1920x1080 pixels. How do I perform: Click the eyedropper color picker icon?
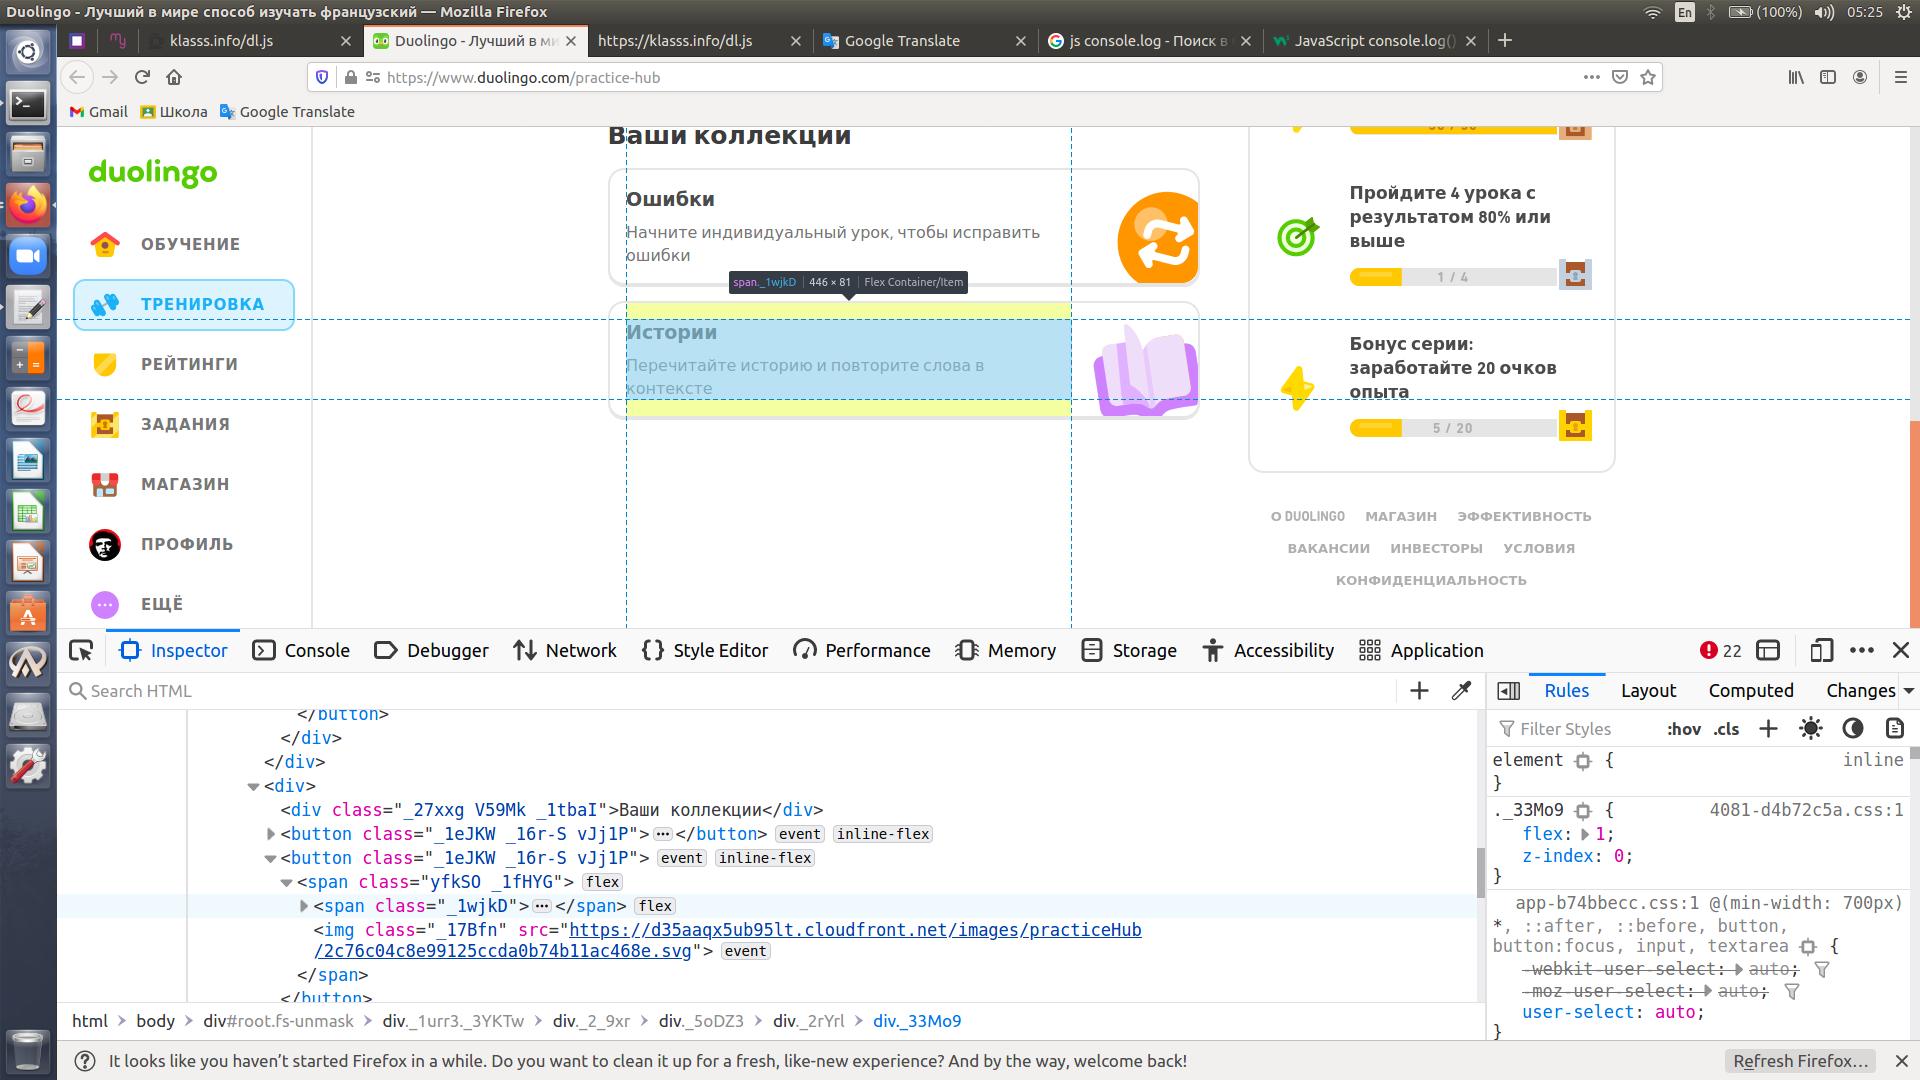coord(1461,691)
